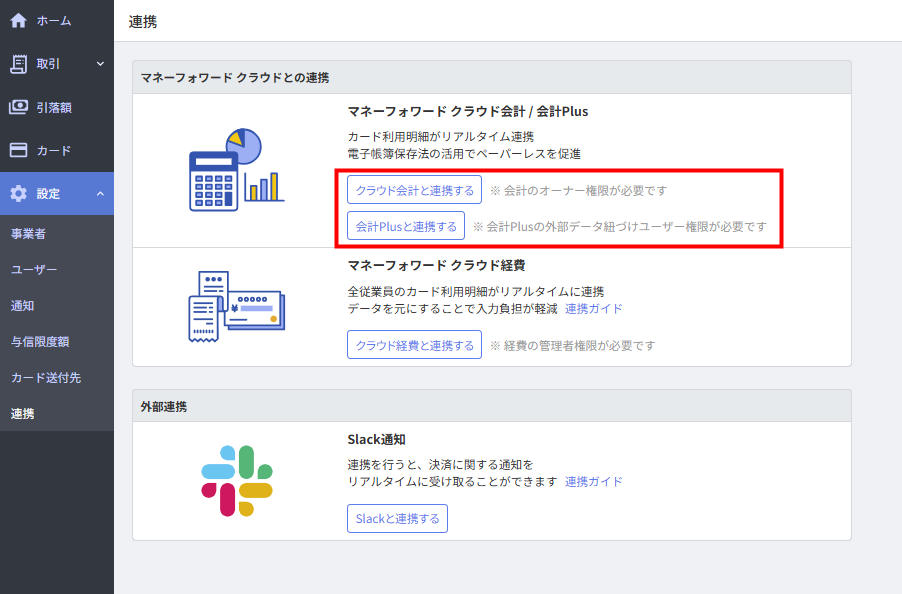Select 設定 in the sidebar
902x594 pixels.
[x=57, y=194]
